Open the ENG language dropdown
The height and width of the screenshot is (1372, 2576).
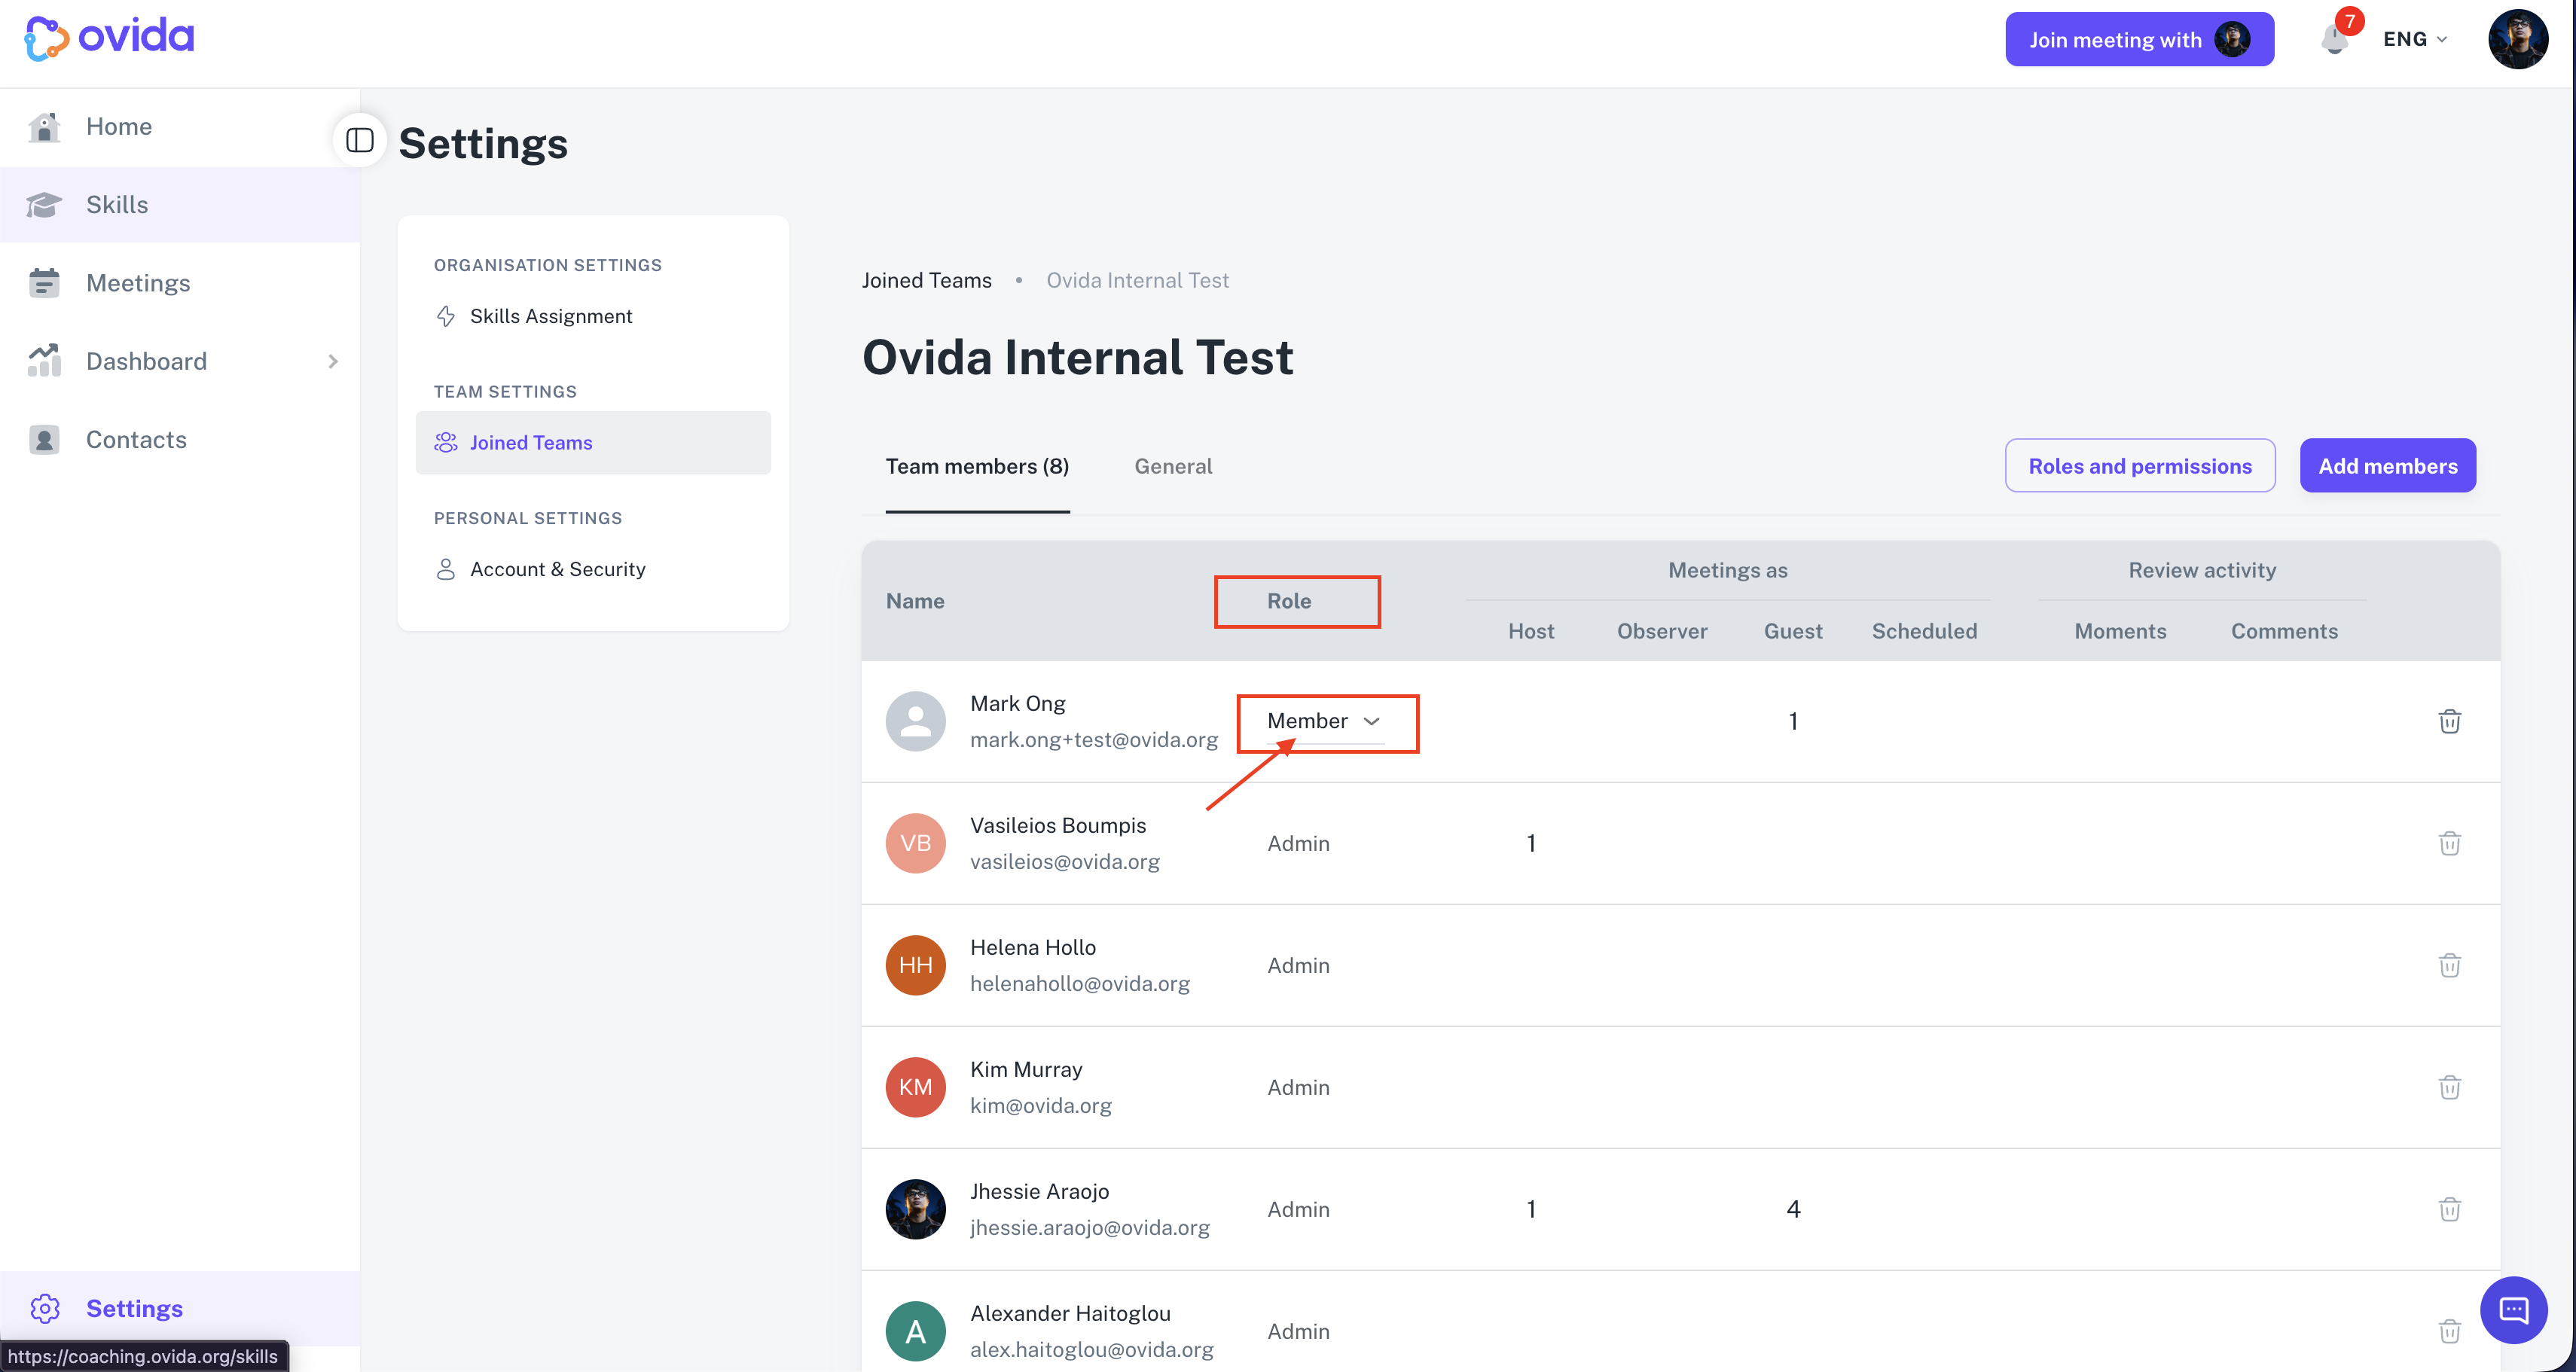(2414, 39)
